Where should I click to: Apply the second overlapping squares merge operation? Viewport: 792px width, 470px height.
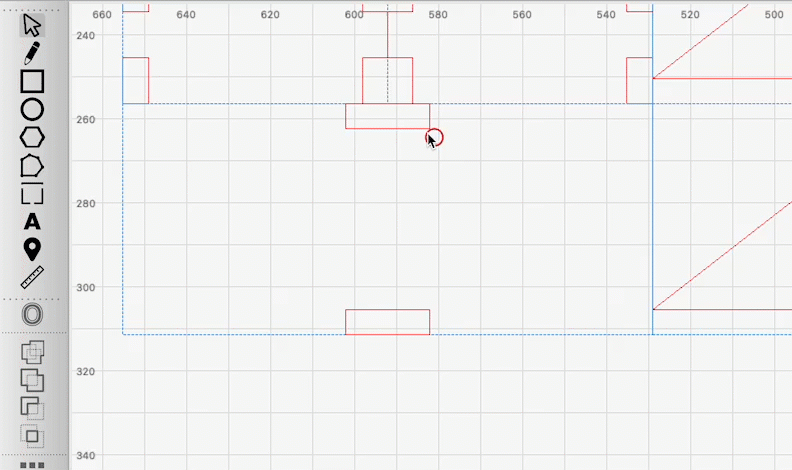click(x=32, y=380)
